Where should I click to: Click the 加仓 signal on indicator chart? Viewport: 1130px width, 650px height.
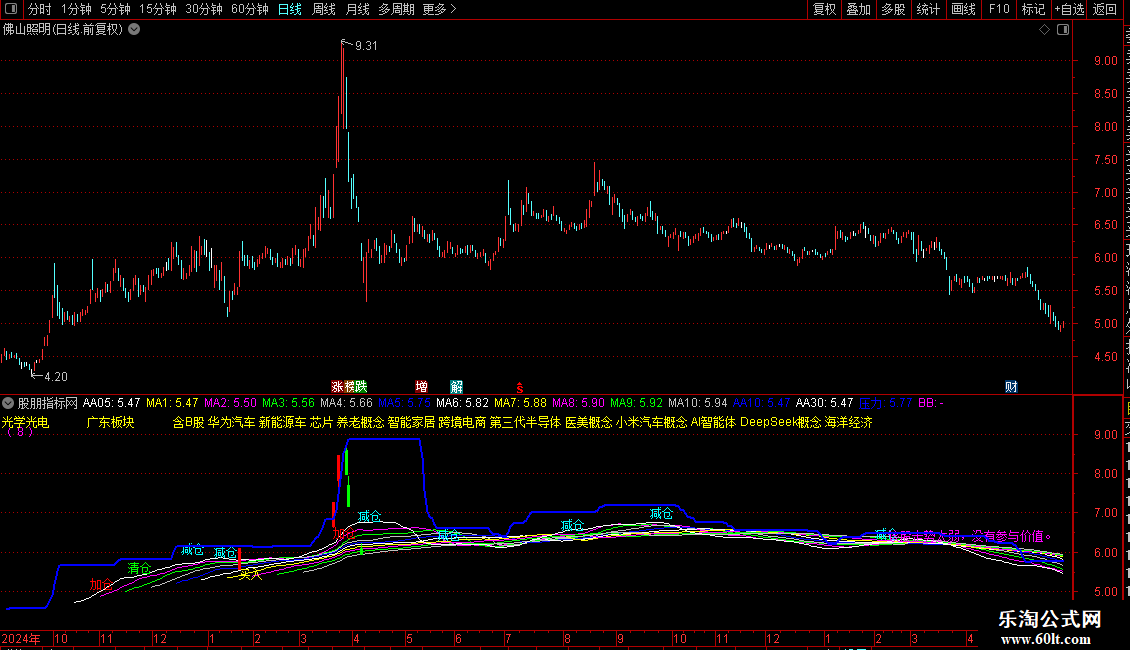pyautogui.click(x=101, y=584)
